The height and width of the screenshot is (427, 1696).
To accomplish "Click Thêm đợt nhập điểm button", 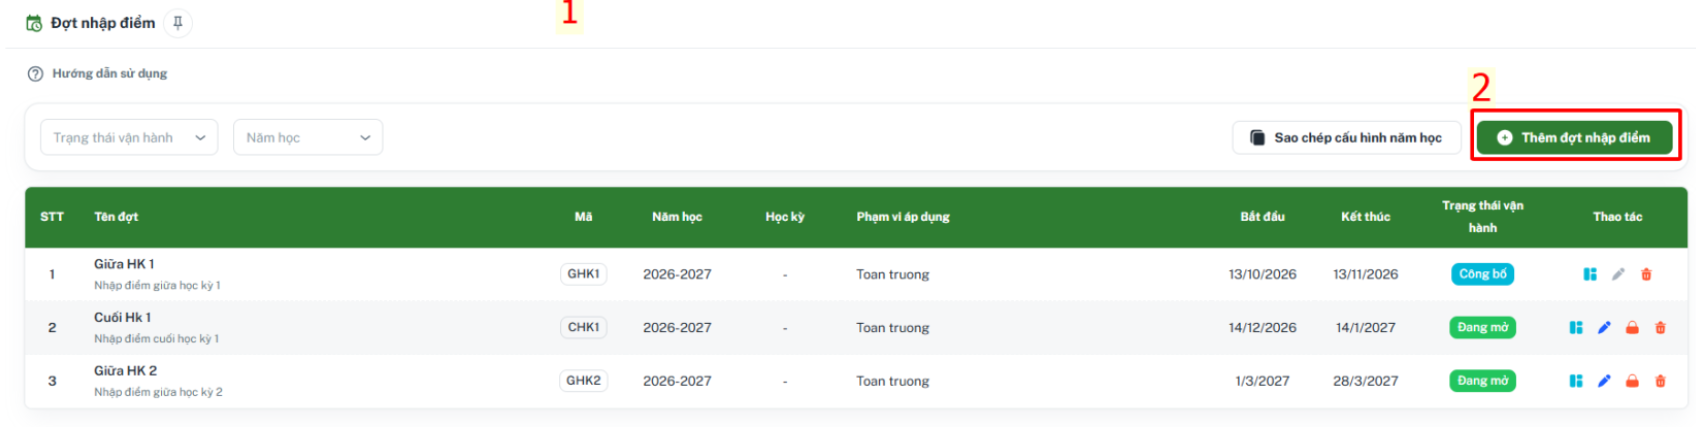I will pyautogui.click(x=1574, y=138).
